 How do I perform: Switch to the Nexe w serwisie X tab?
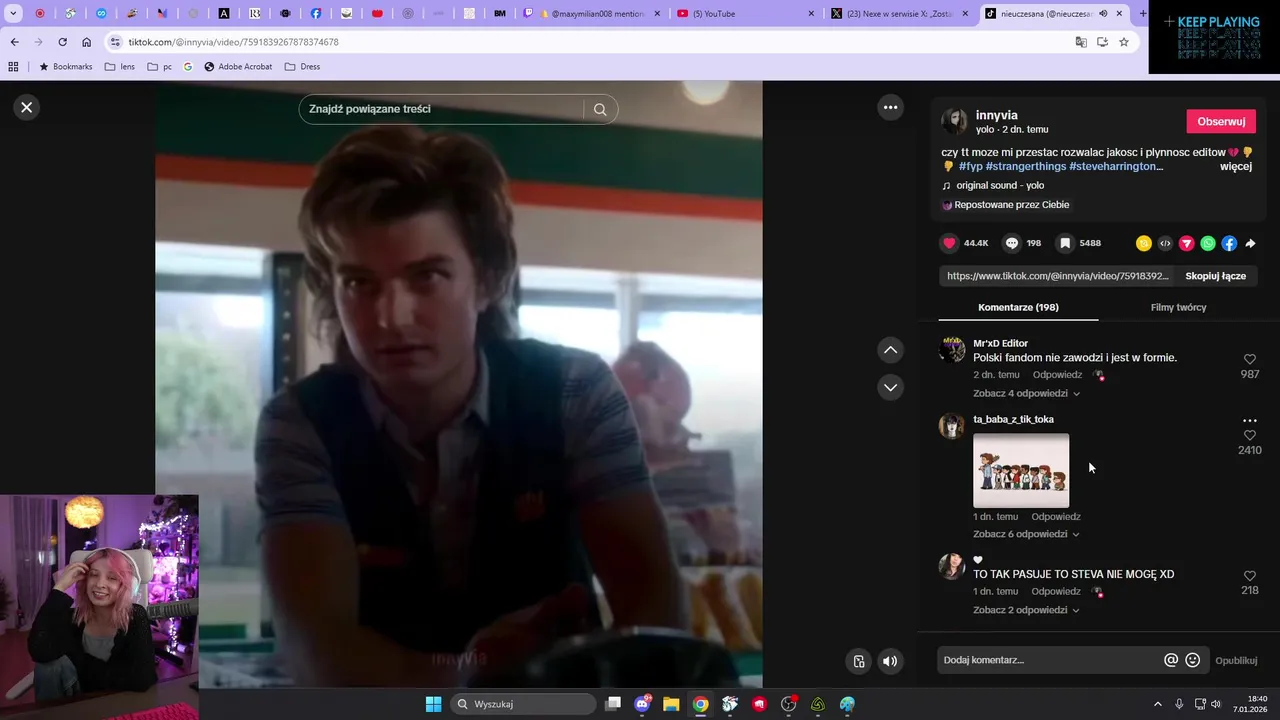click(900, 14)
